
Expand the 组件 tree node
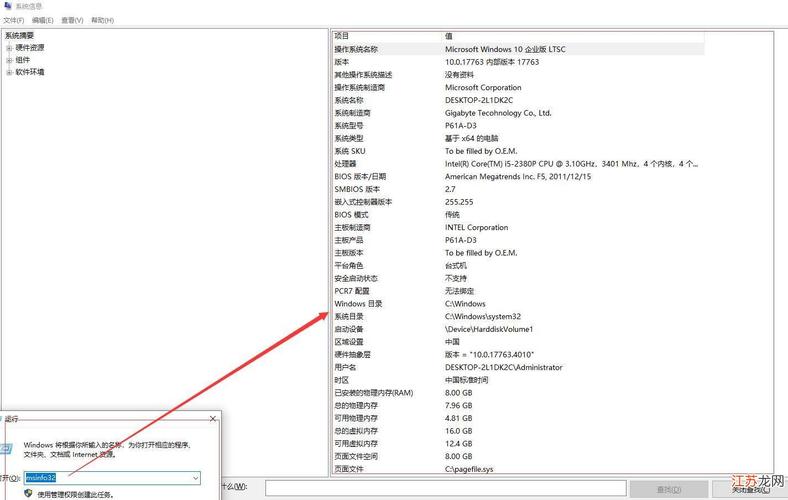(x=9, y=60)
